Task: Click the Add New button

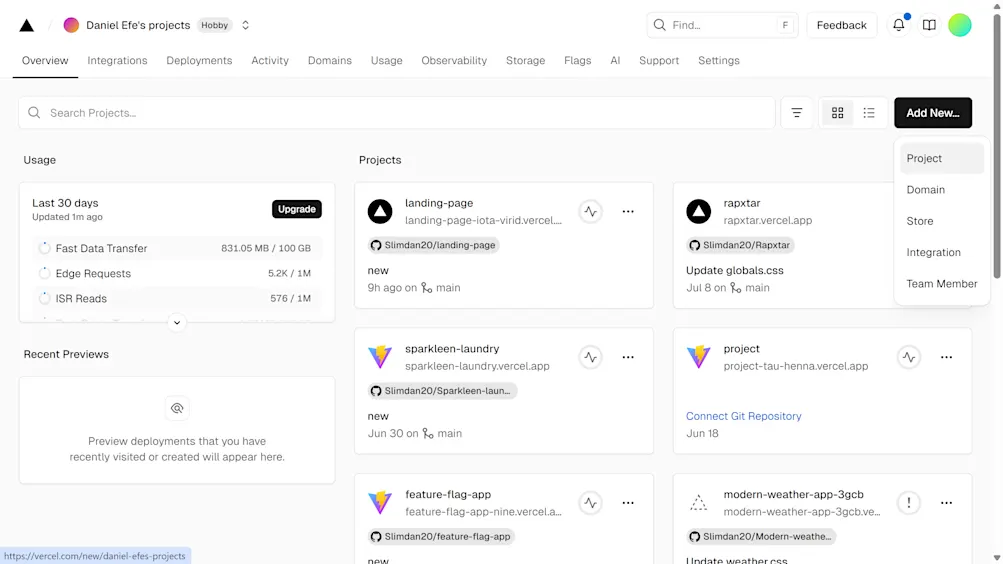Action: 933,113
